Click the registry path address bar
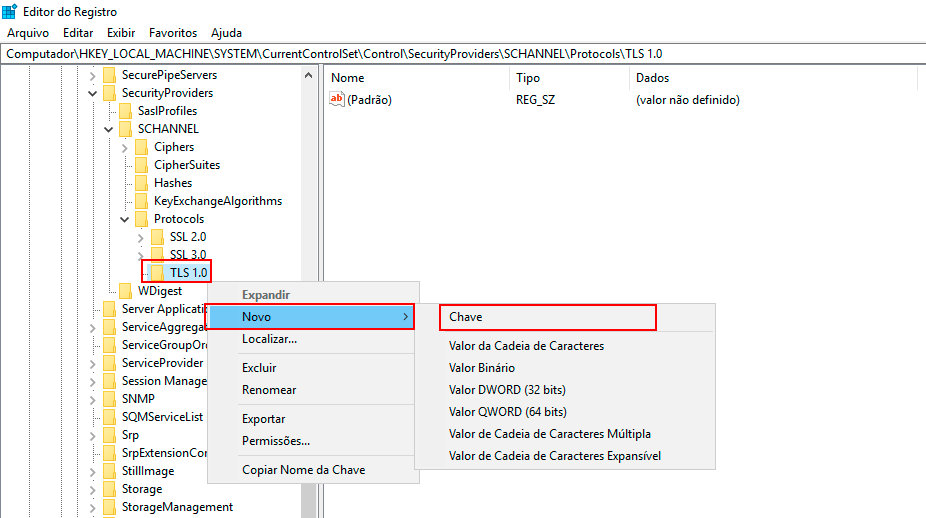The height and width of the screenshot is (518, 926). pyautogui.click(x=464, y=54)
